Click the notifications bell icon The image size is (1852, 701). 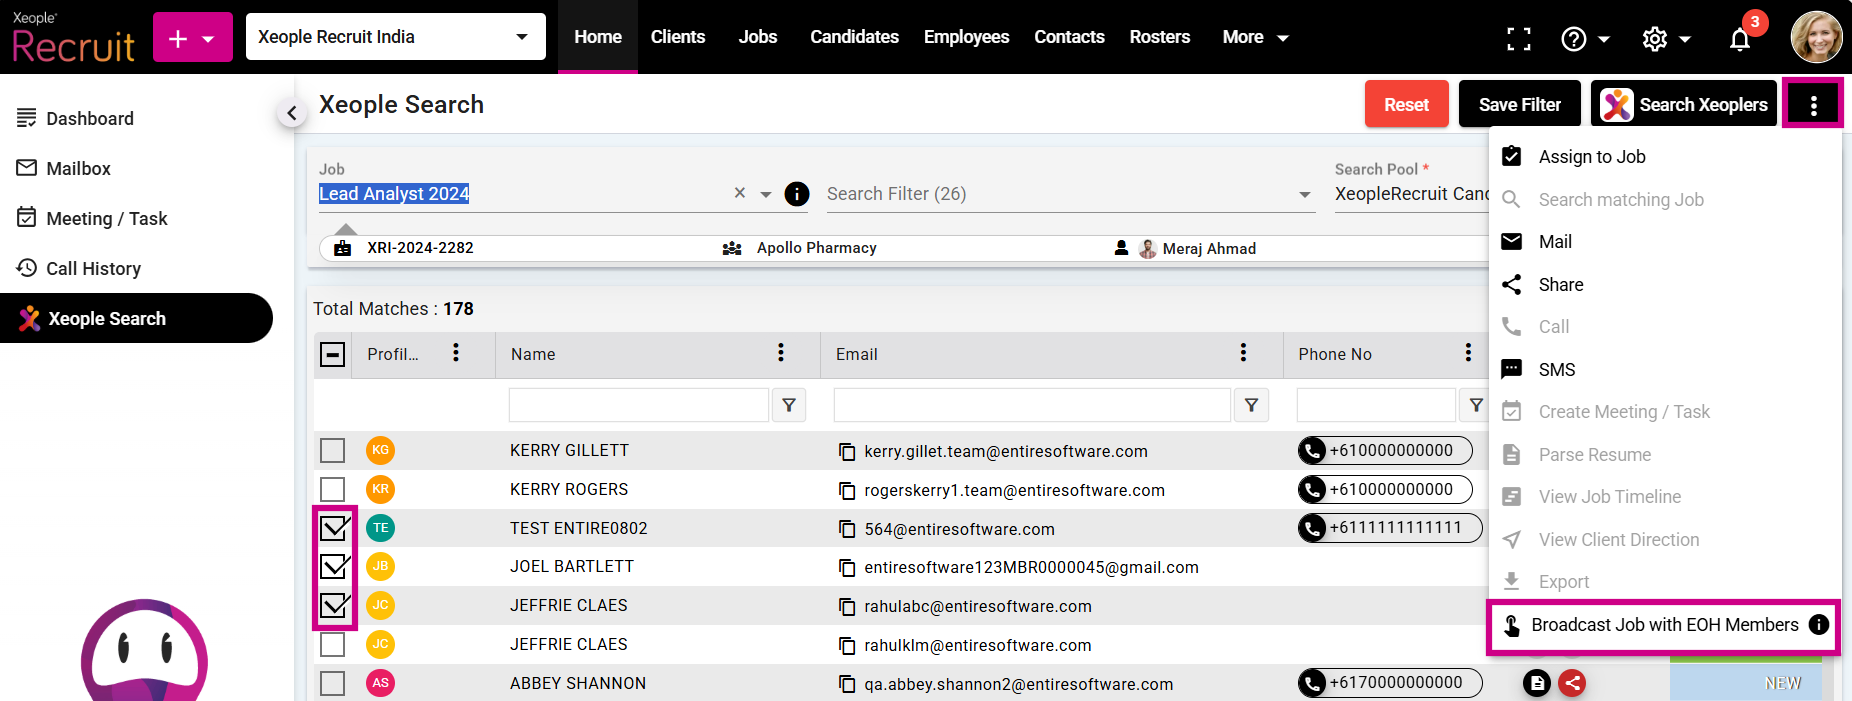pos(1740,39)
